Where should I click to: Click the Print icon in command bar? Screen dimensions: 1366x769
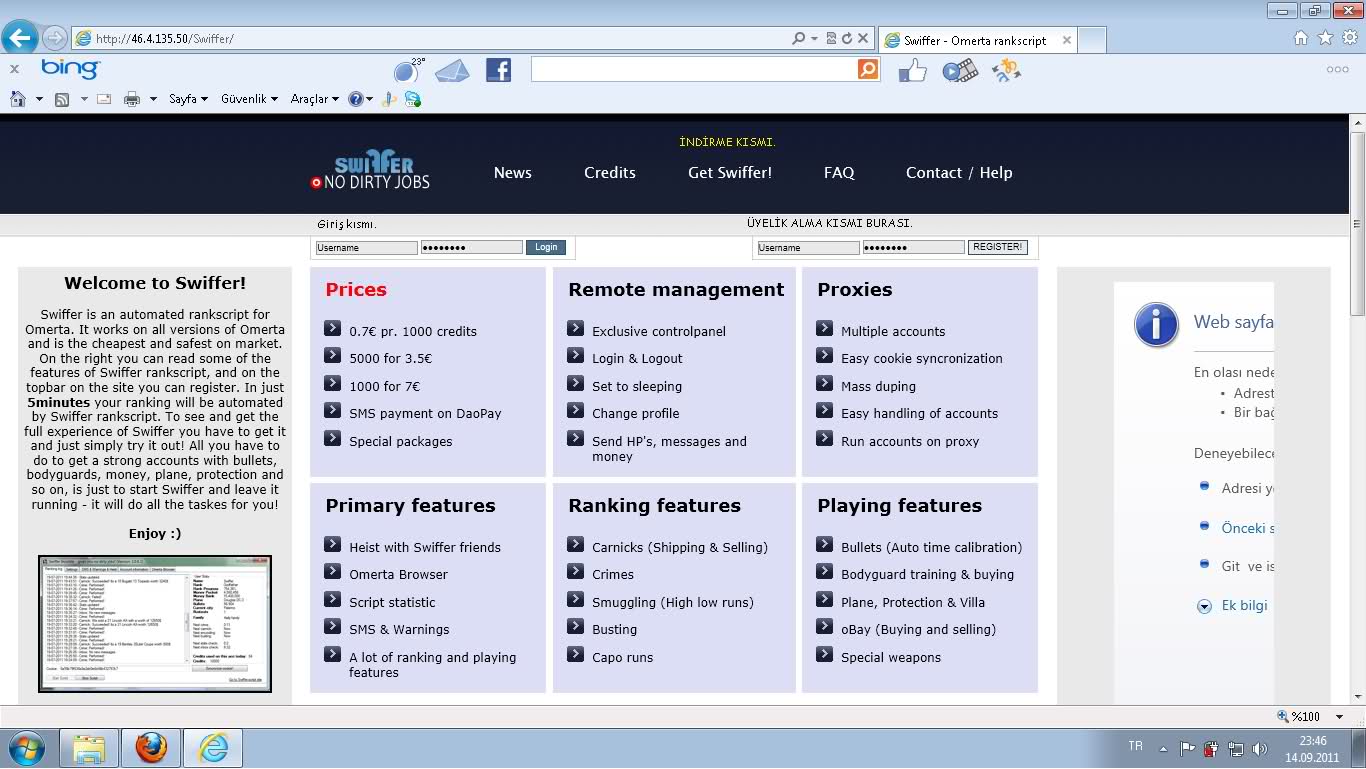[131, 99]
